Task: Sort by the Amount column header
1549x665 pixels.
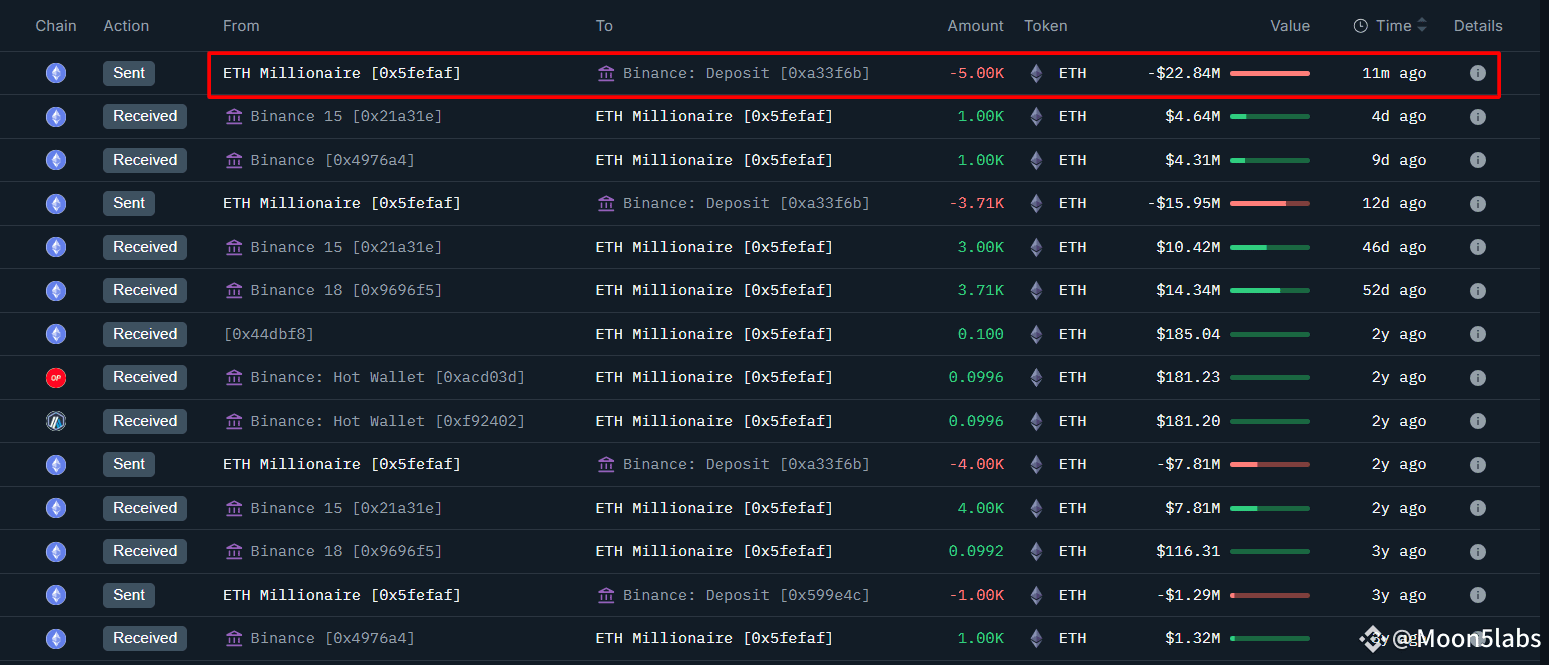Action: (975, 26)
